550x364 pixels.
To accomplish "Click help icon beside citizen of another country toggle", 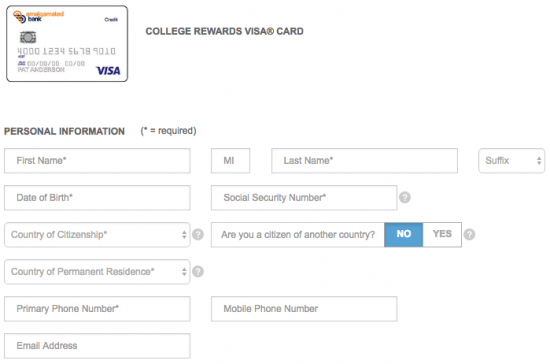I will (x=469, y=234).
